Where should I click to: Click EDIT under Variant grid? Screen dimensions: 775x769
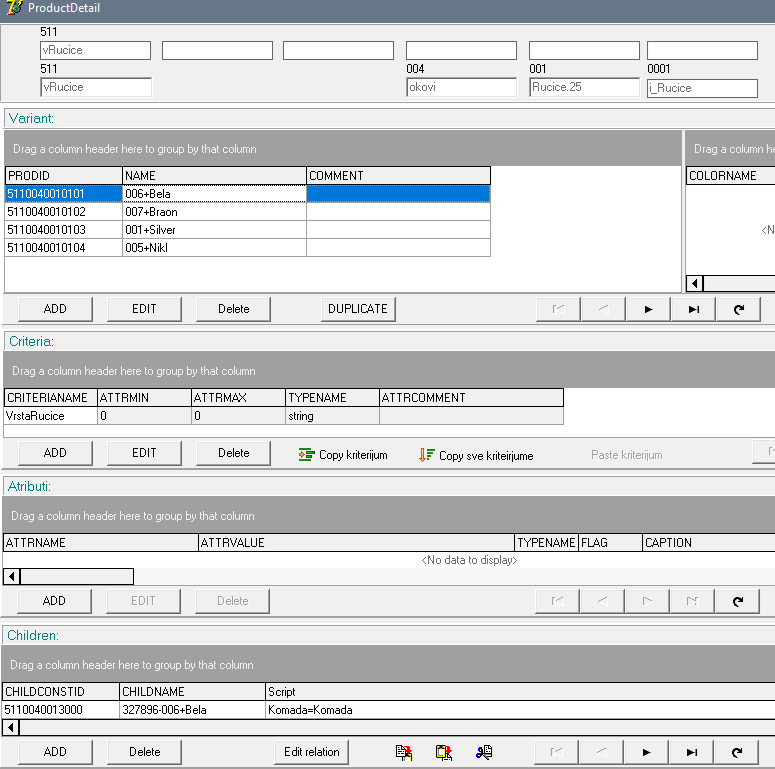144,309
